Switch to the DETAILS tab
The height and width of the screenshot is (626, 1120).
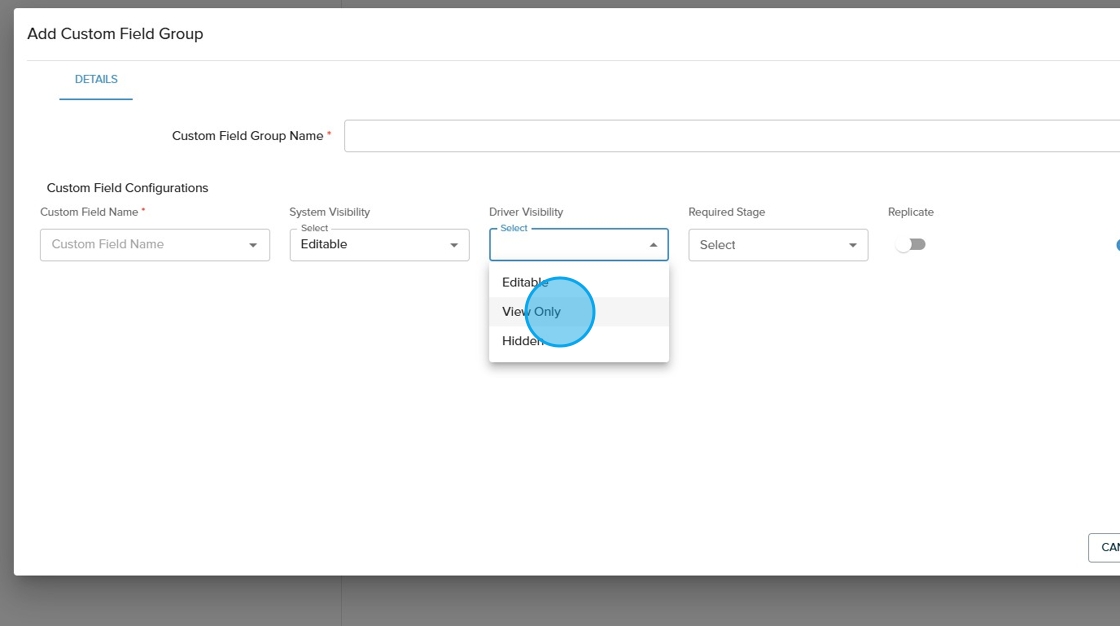click(96, 80)
